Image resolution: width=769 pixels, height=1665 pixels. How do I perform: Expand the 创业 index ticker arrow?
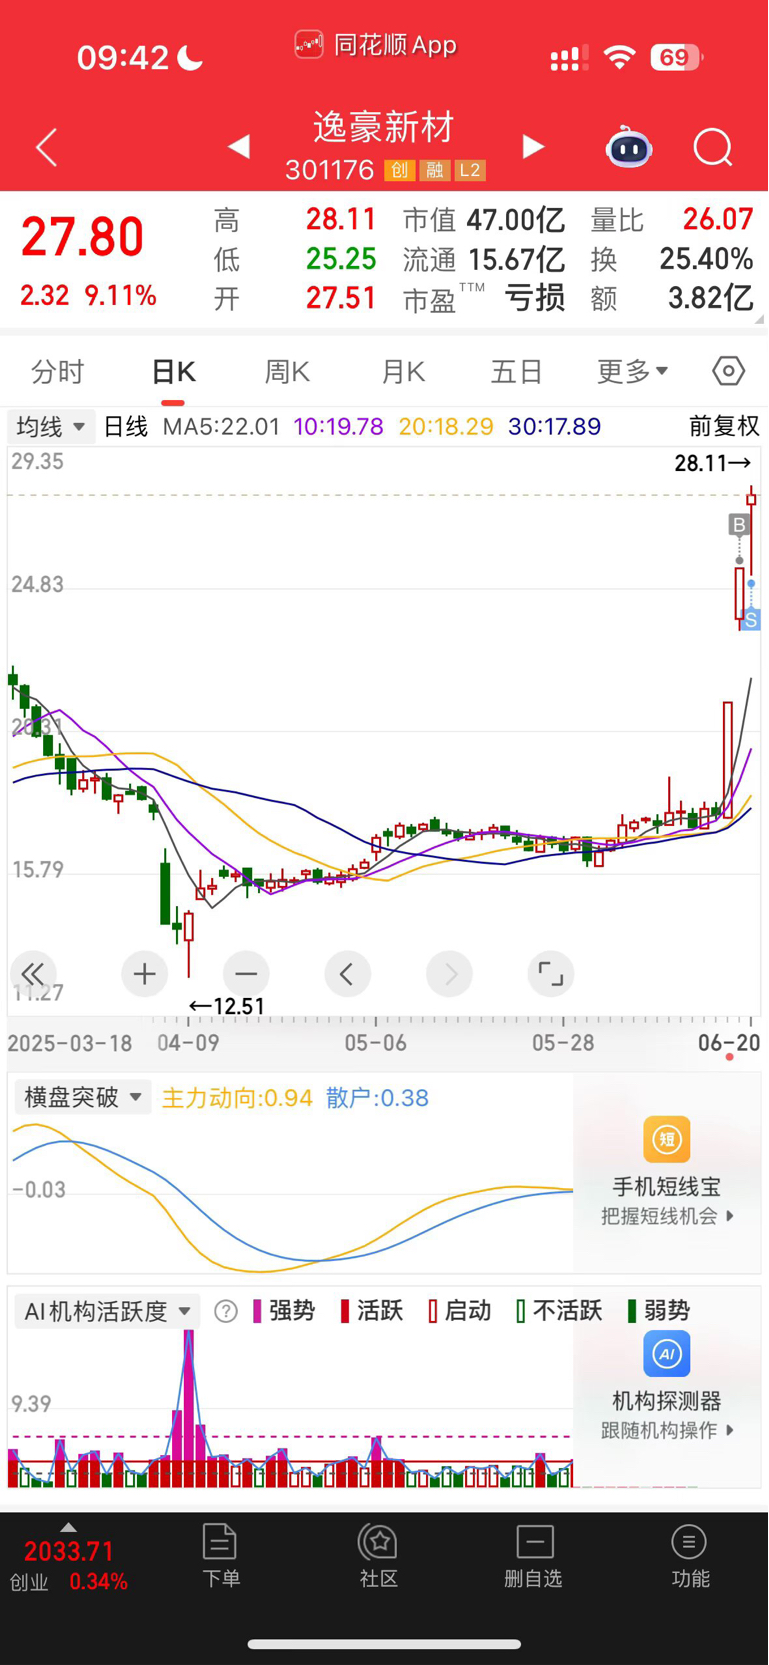click(68, 1527)
